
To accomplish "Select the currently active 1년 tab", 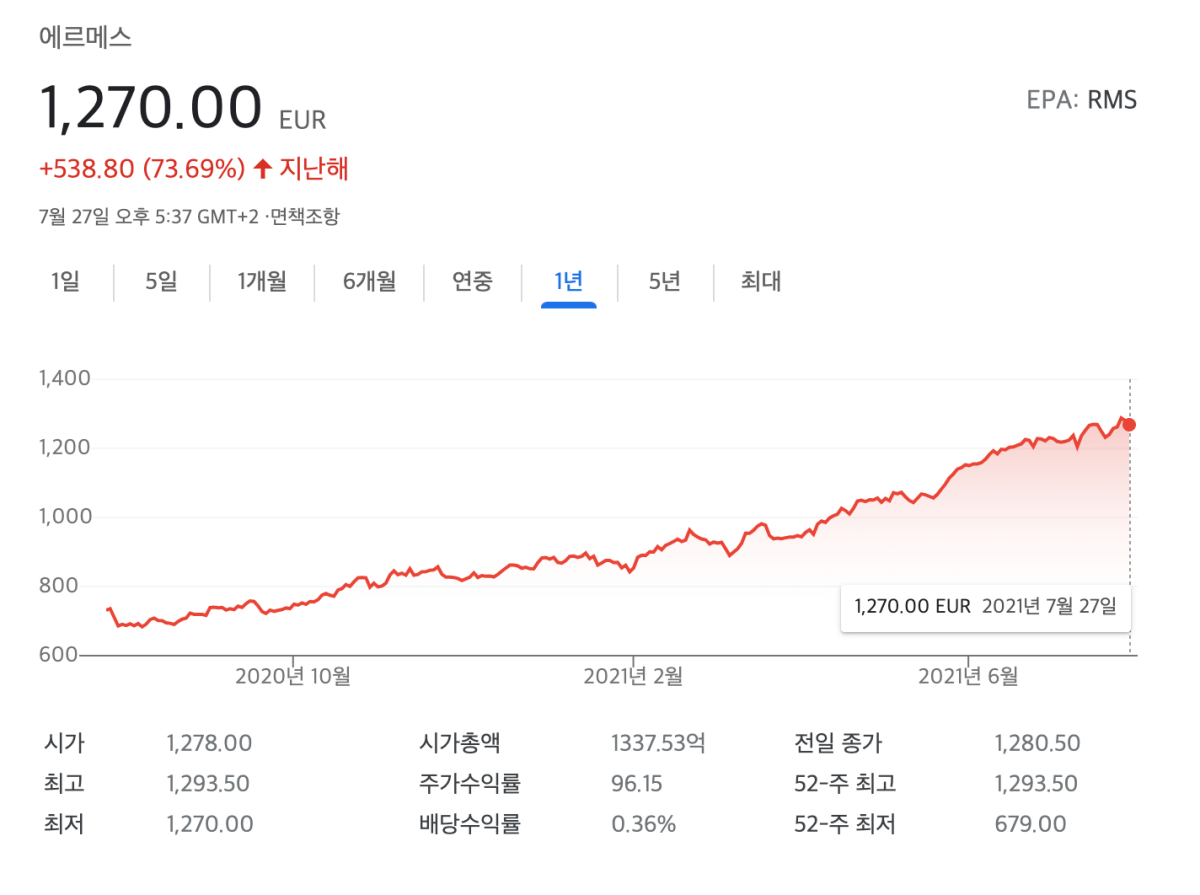I will [566, 282].
